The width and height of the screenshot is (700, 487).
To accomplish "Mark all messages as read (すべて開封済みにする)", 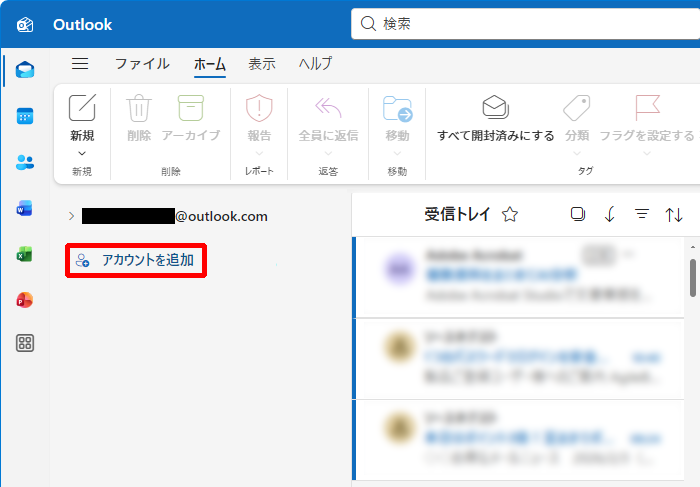I will [495, 119].
